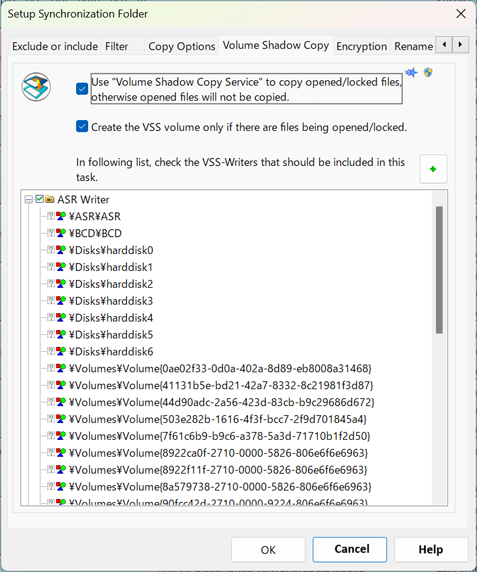Screen dimensions: 477x572
Task: Click the VSS writers list scrollbar thumb
Action: point(439,270)
